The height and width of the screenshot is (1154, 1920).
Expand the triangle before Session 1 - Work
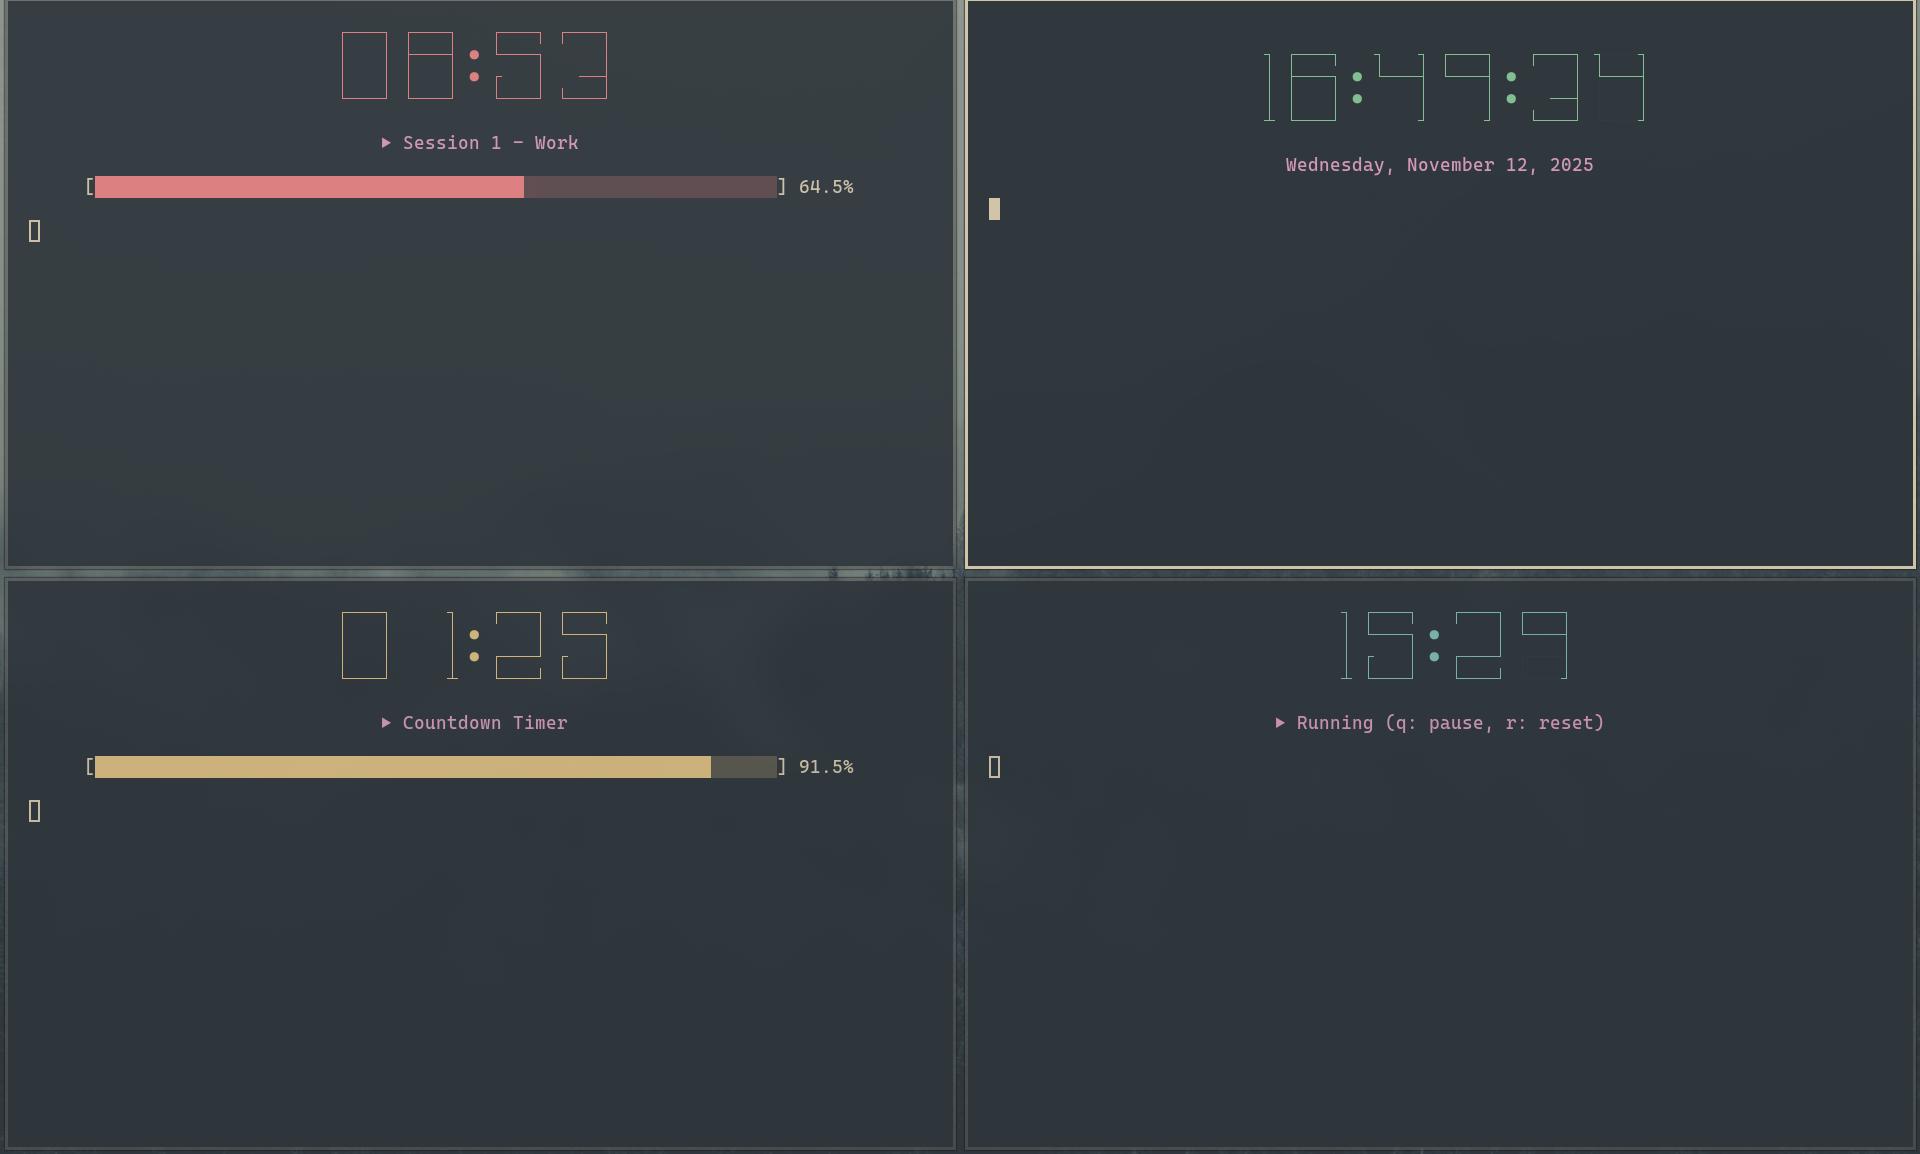point(386,143)
